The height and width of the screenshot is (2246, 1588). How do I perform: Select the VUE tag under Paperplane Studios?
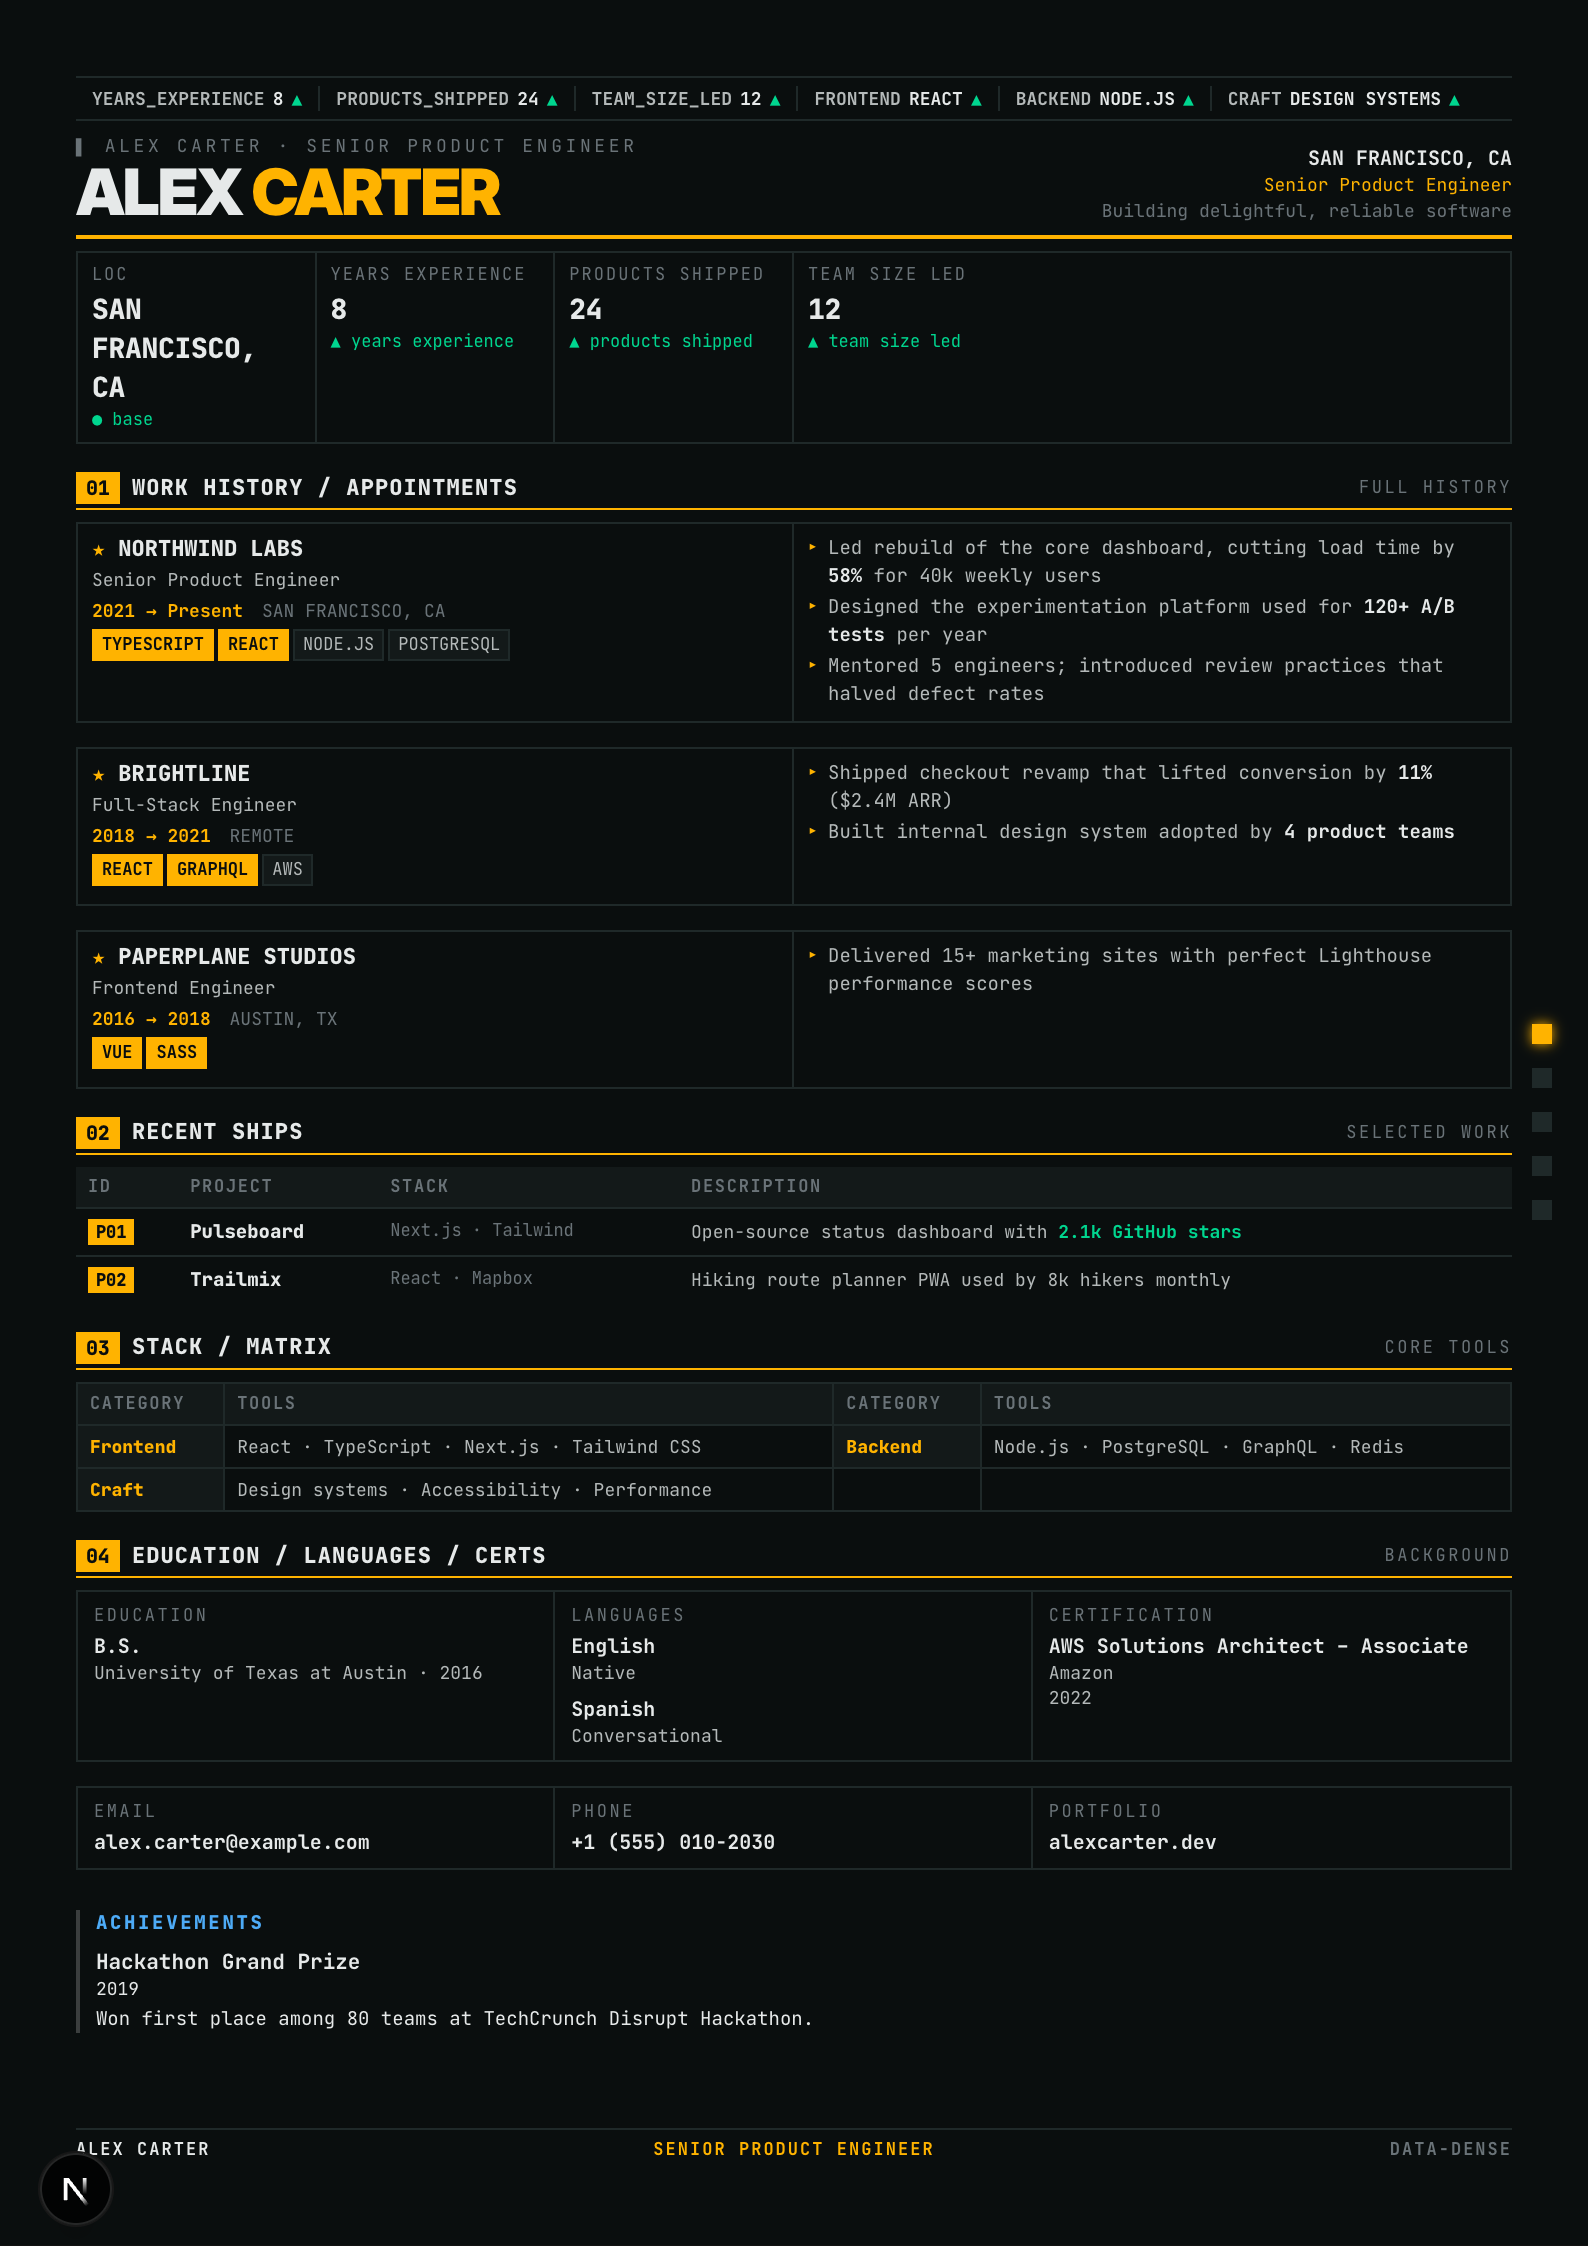117,1053
